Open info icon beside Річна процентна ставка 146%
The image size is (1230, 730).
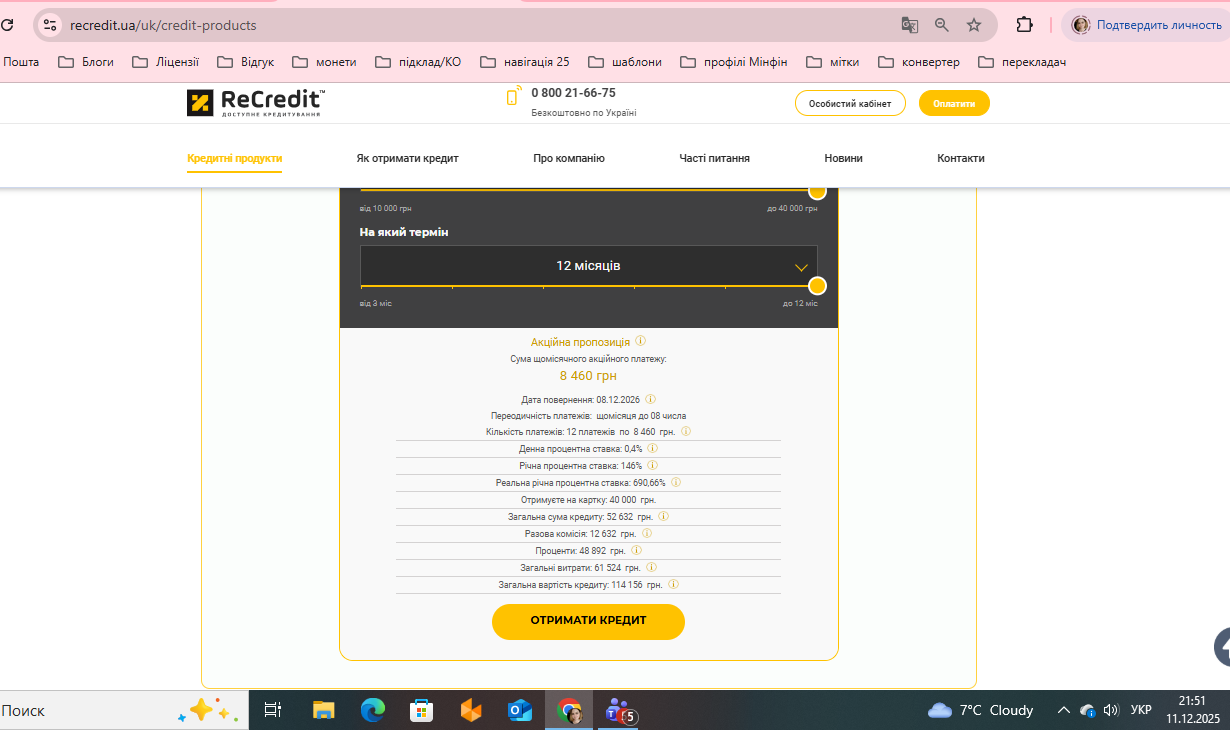[x=652, y=465]
